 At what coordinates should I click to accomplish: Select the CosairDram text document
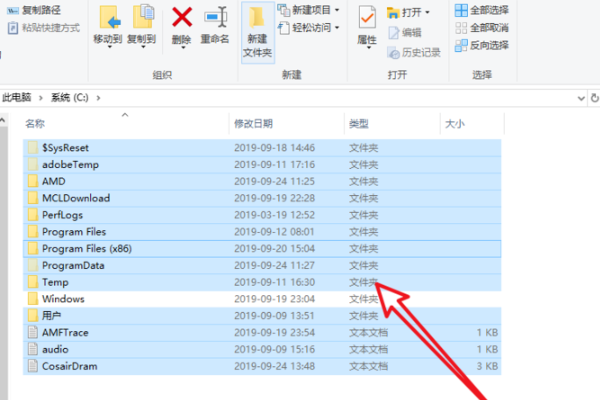pyautogui.click(x=262, y=366)
